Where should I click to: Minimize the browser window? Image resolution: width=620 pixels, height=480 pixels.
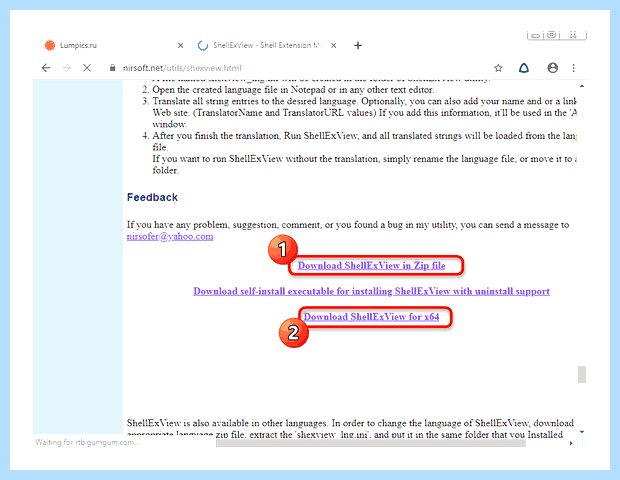click(535, 36)
